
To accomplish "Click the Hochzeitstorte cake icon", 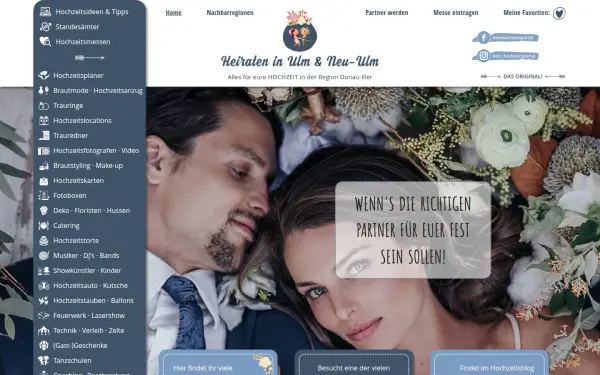I will 44,240.
